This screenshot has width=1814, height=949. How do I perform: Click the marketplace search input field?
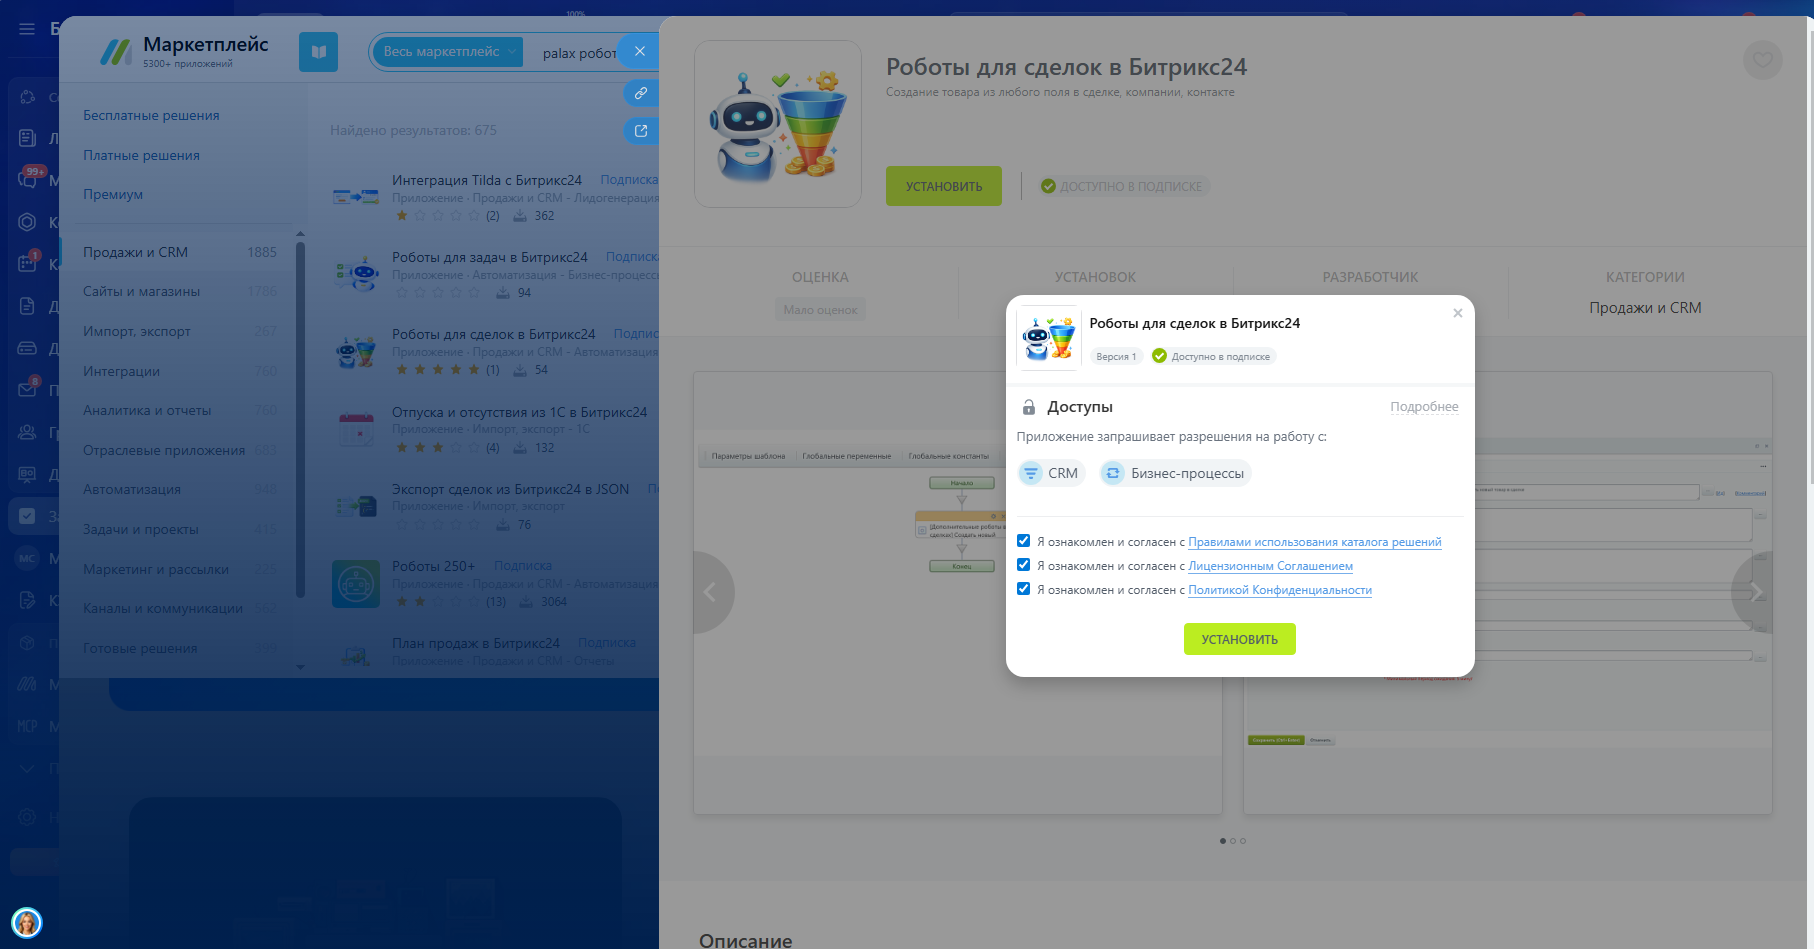click(x=578, y=53)
